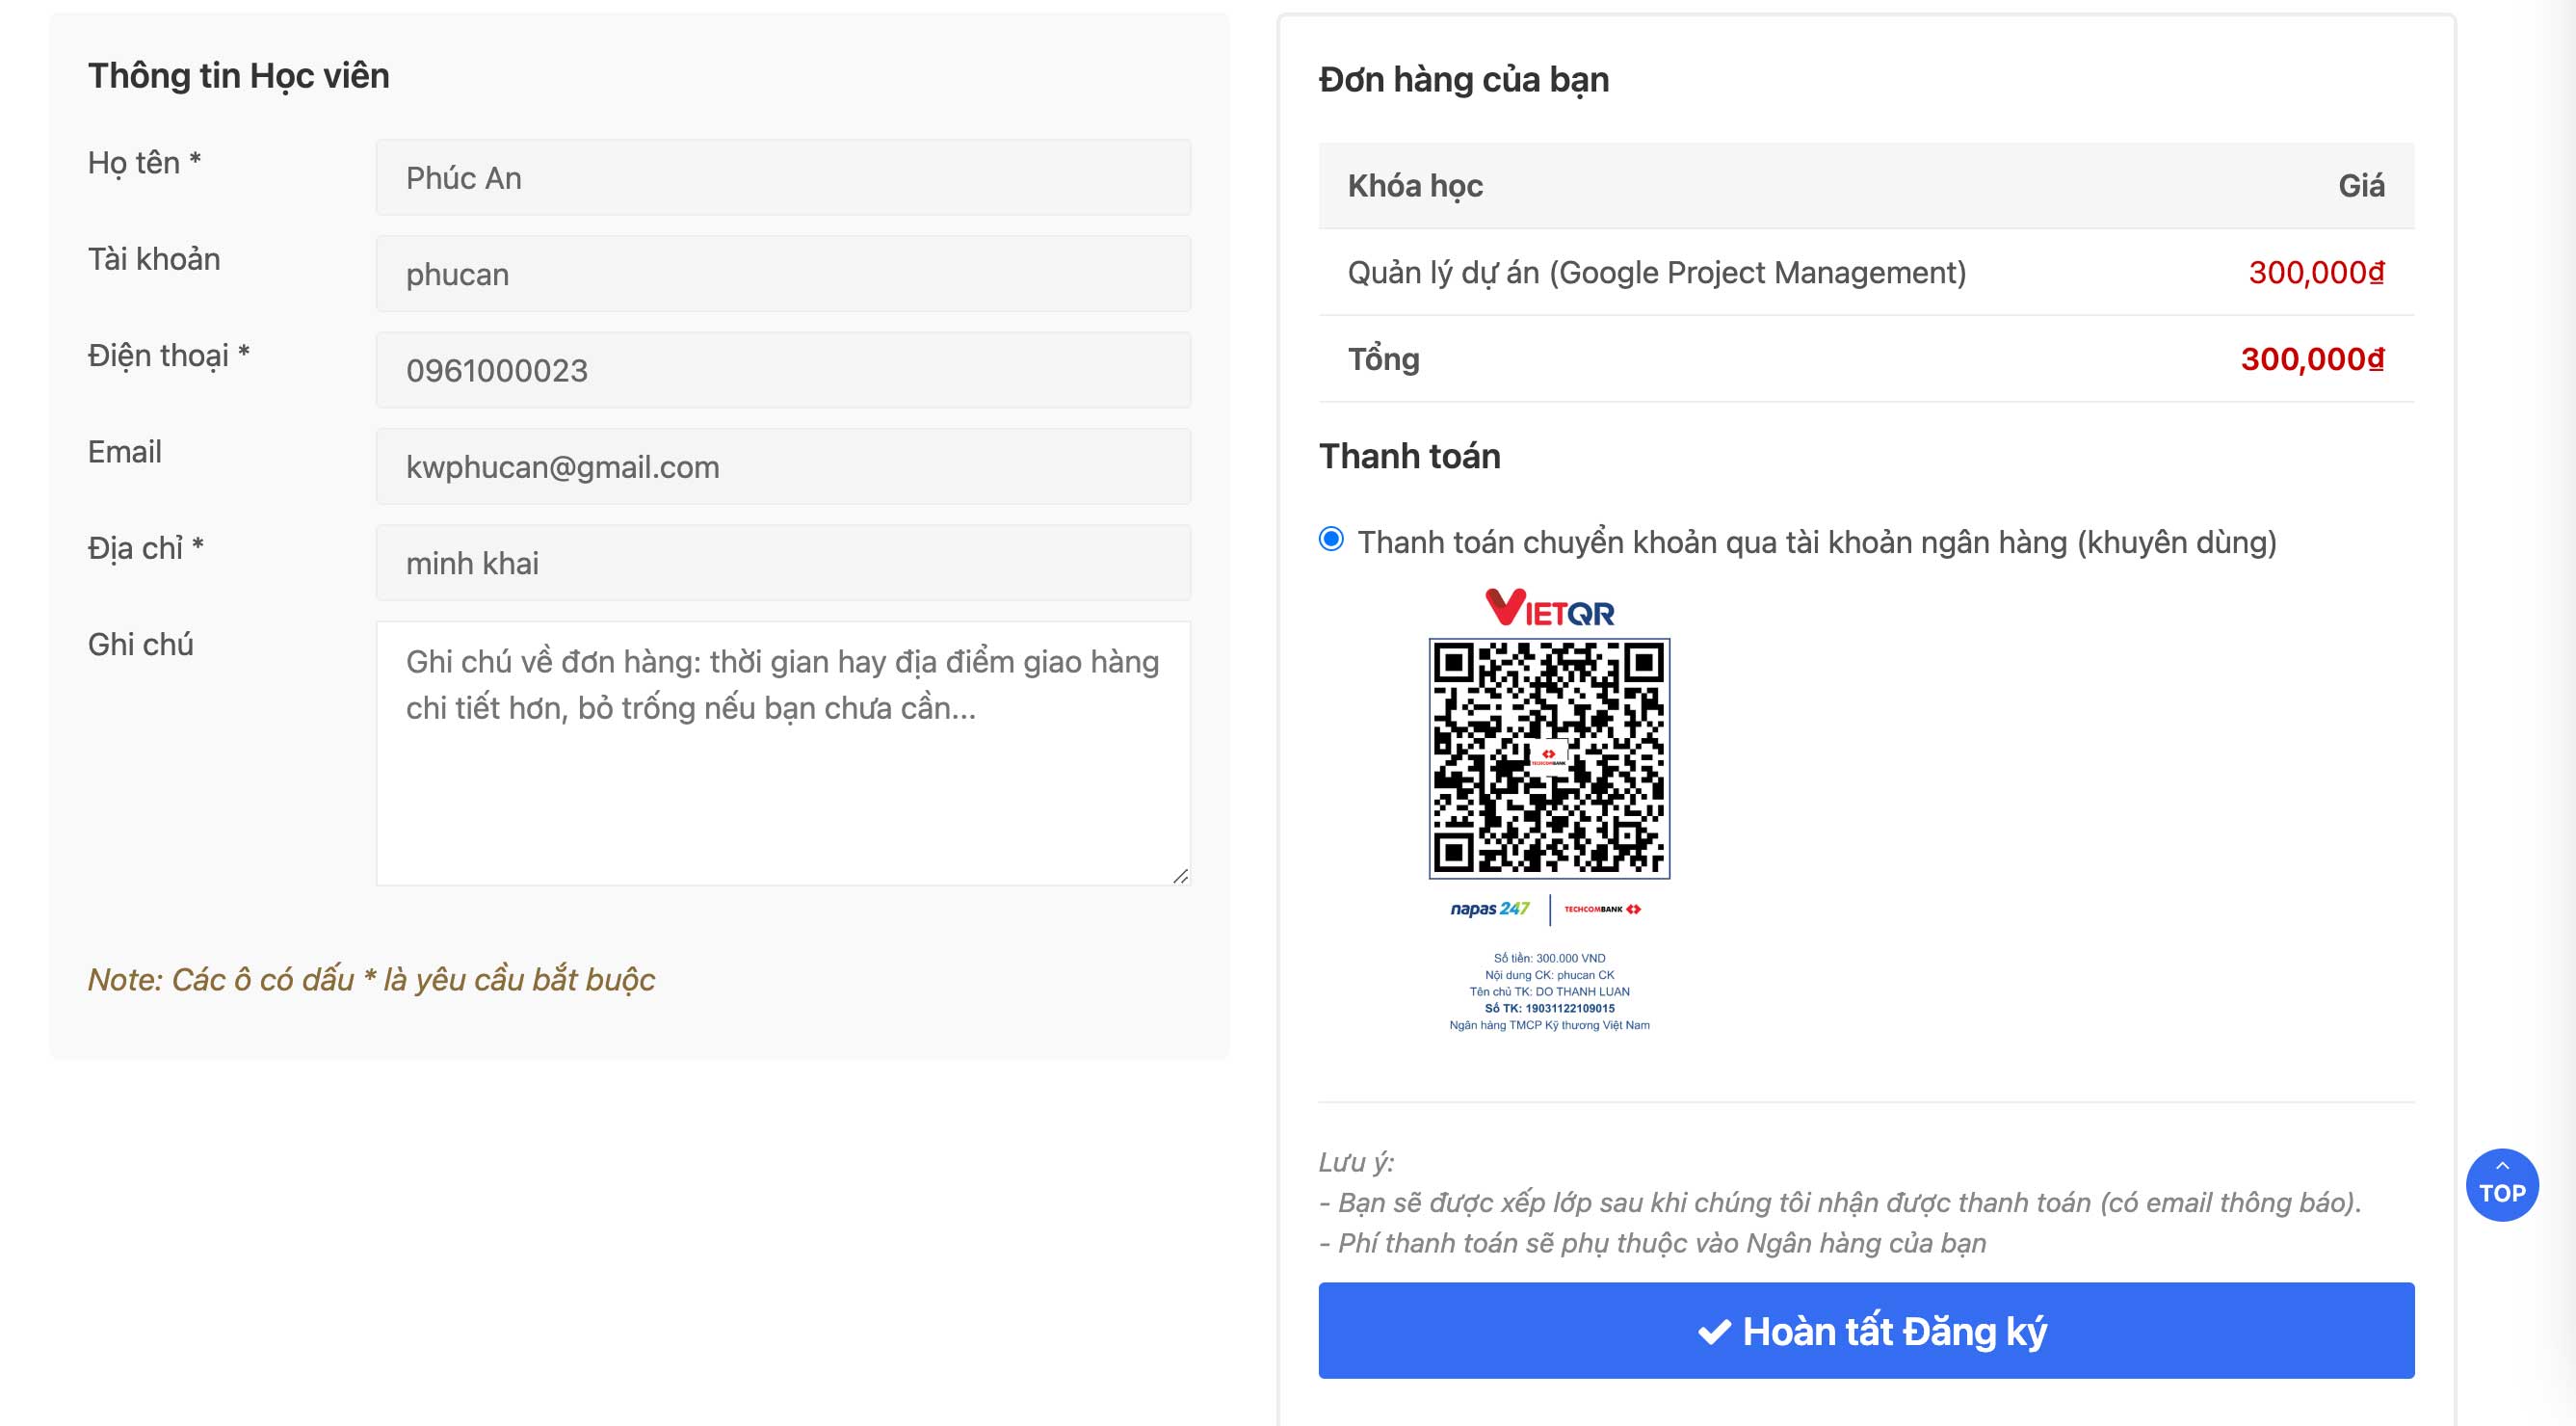The image size is (2576, 1426).
Task: Click the Email input field
Action: (x=783, y=467)
